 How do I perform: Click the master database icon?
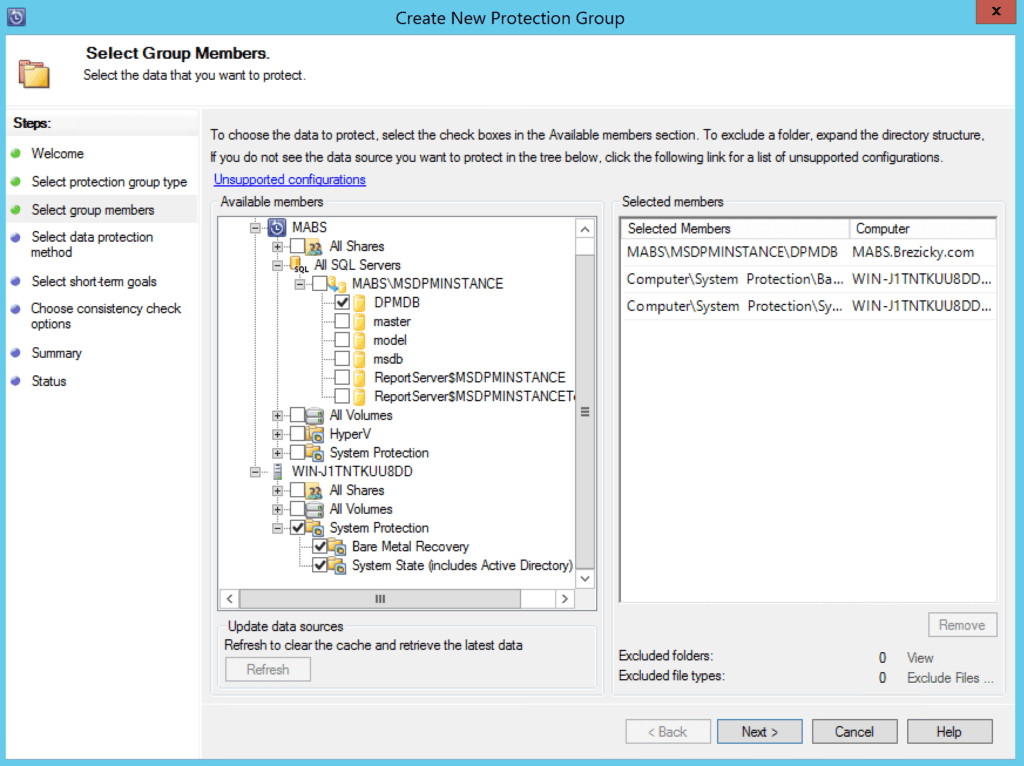pos(359,322)
